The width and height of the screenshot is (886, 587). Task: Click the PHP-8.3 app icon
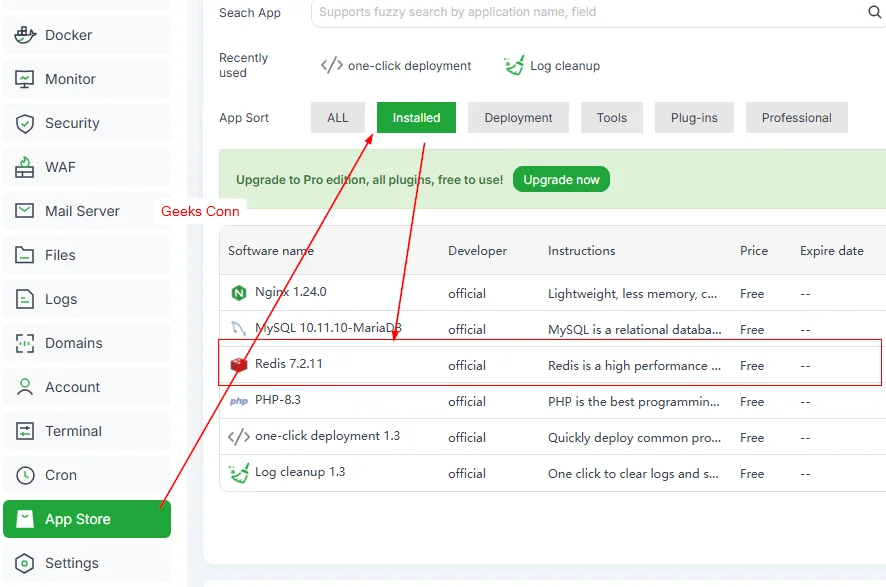click(238, 401)
